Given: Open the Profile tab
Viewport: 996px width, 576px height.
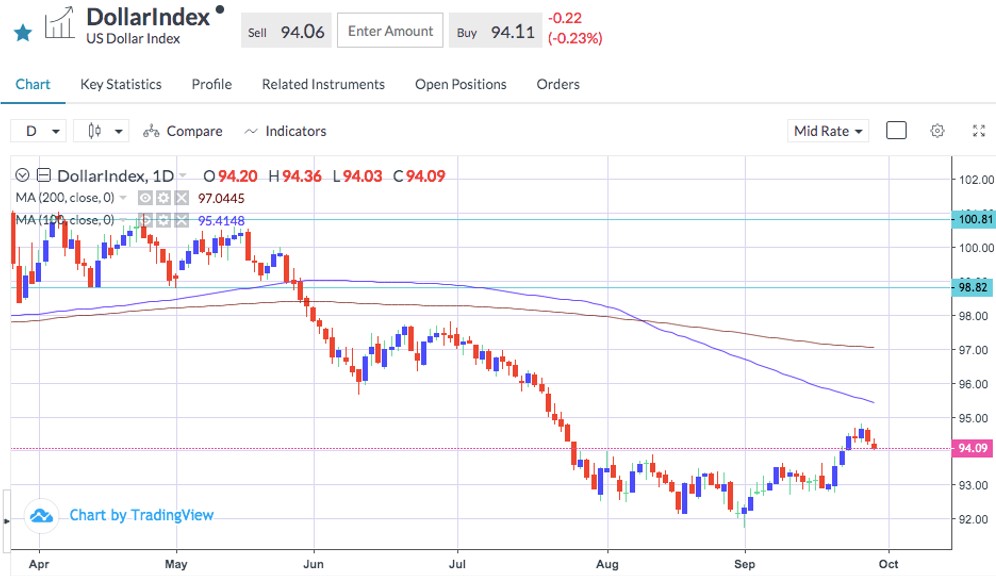Looking at the screenshot, I should 212,84.
